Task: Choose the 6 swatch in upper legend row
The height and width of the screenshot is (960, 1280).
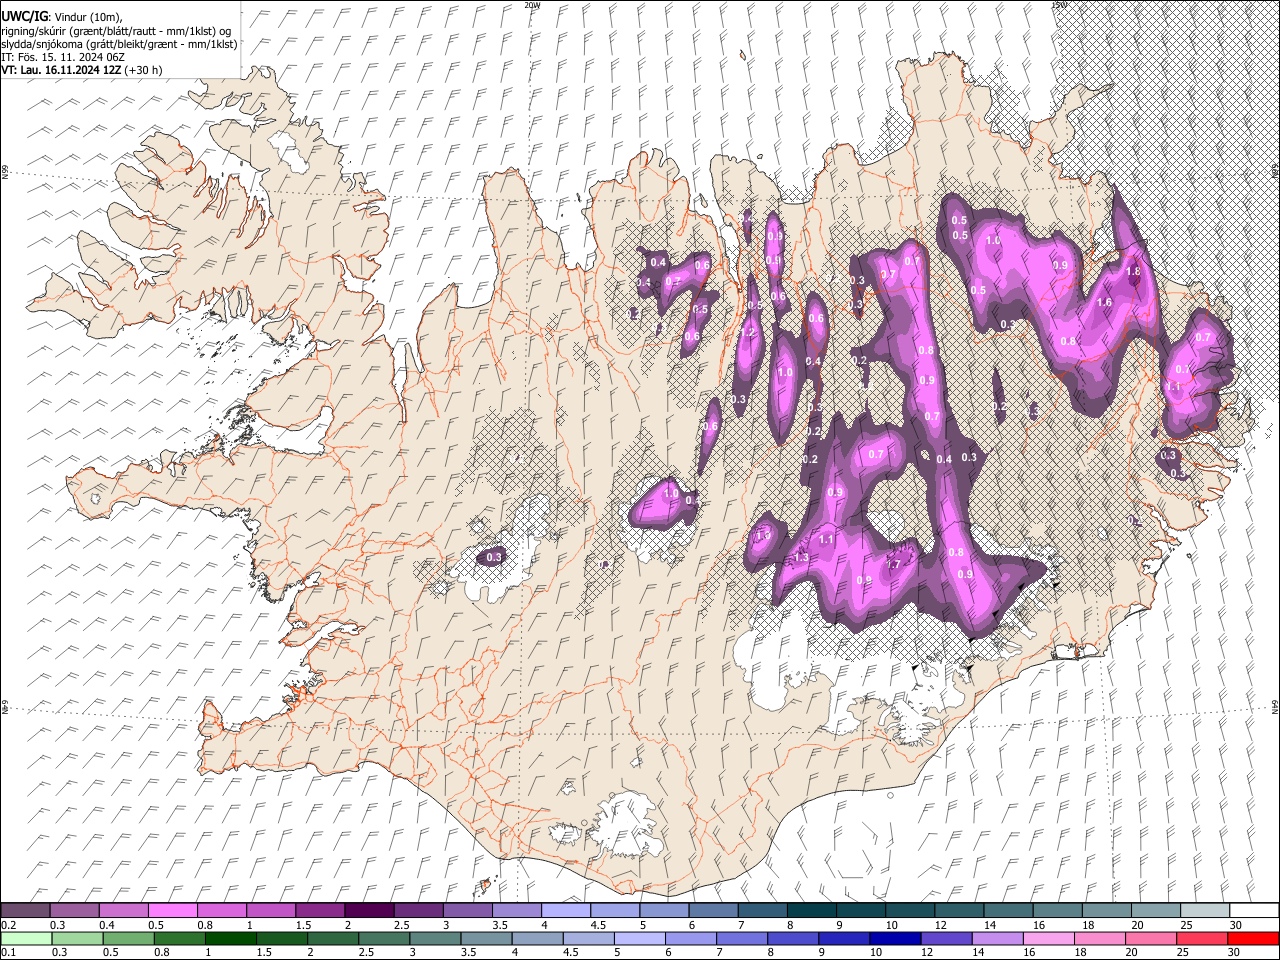Action: [714, 910]
